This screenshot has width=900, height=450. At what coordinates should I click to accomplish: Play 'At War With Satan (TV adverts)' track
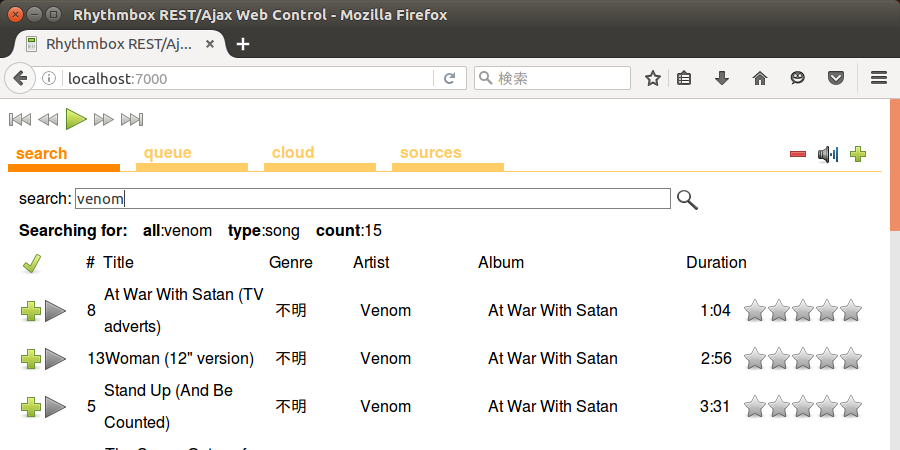pyautogui.click(x=56, y=311)
